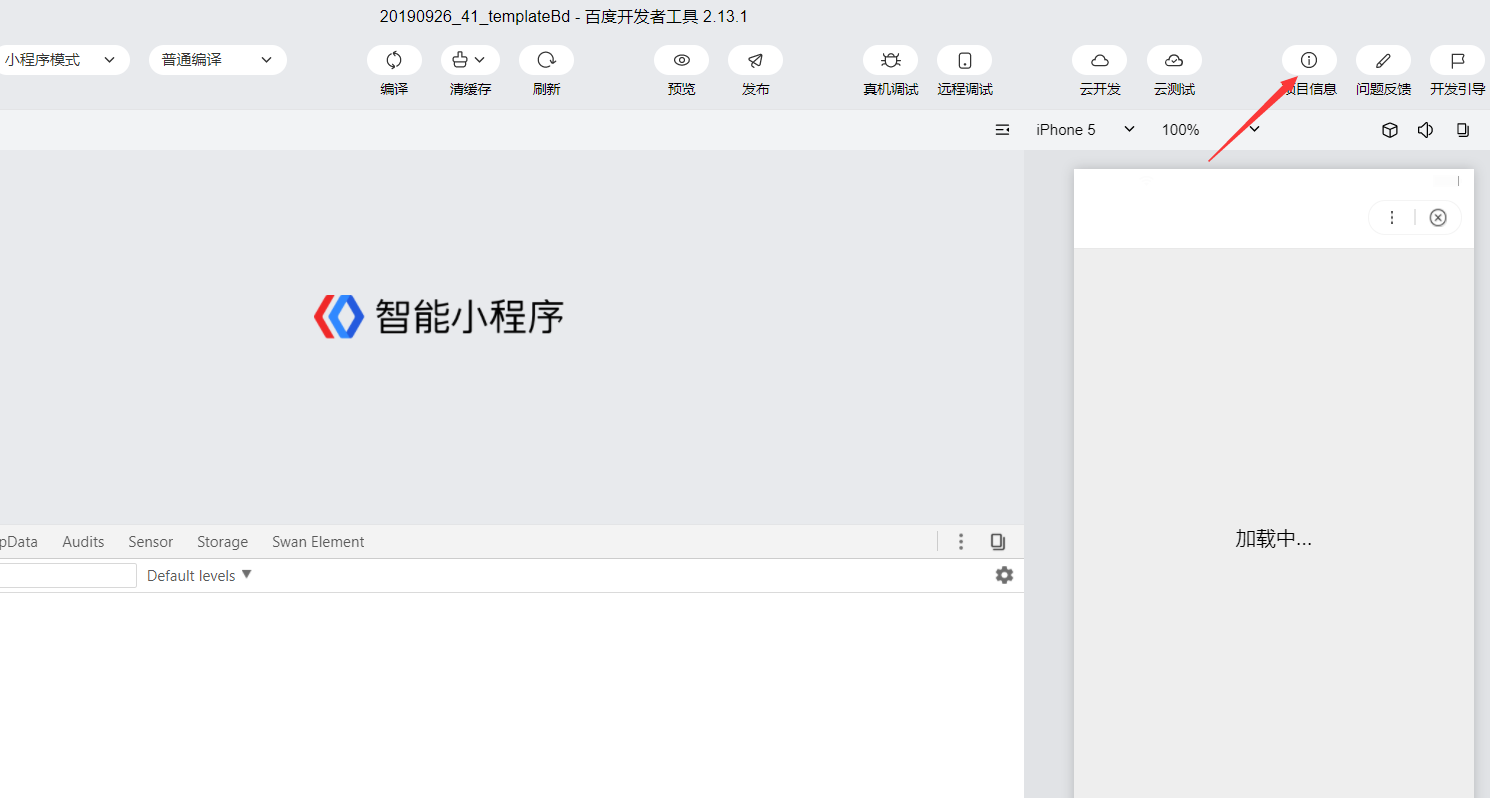Open console settings gear icon

click(x=1004, y=575)
